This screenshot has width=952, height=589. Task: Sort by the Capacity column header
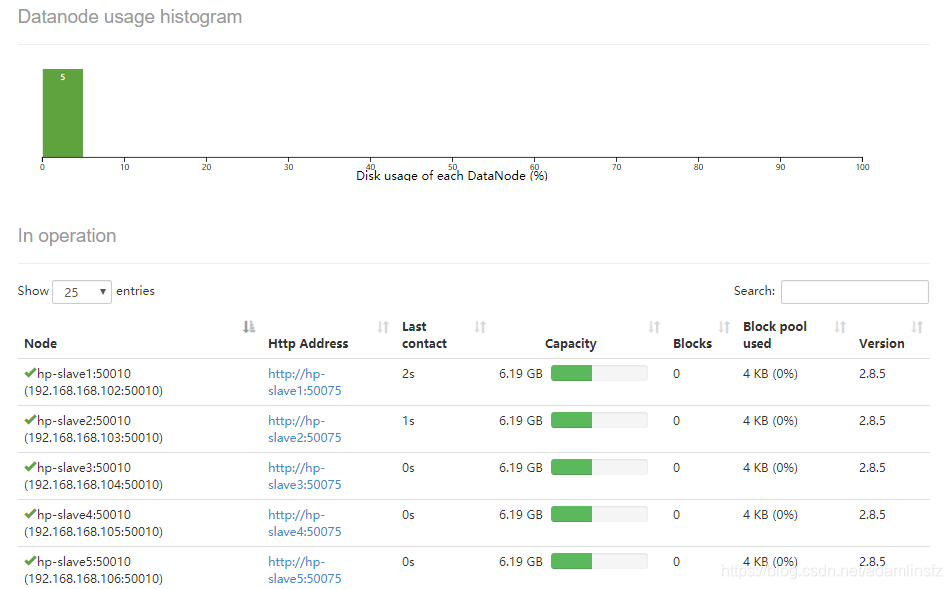[x=571, y=344]
